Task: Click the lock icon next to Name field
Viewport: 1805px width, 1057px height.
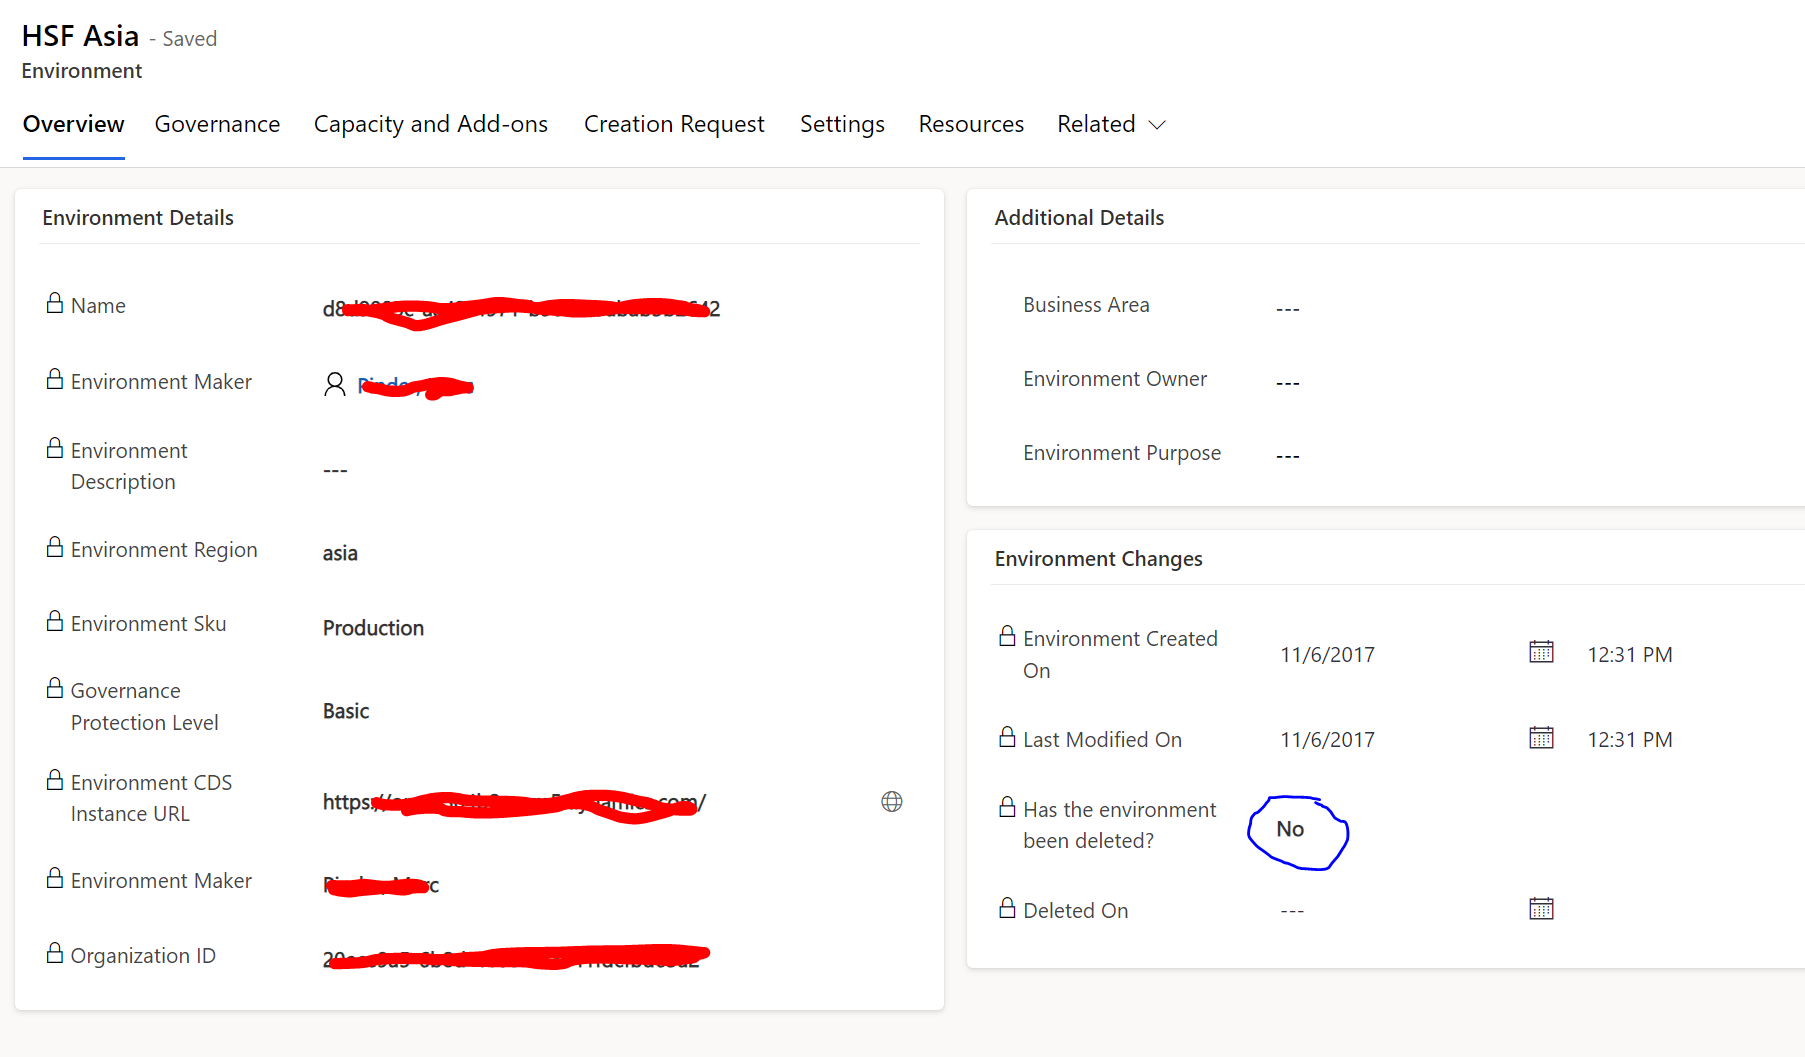Action: [53, 302]
